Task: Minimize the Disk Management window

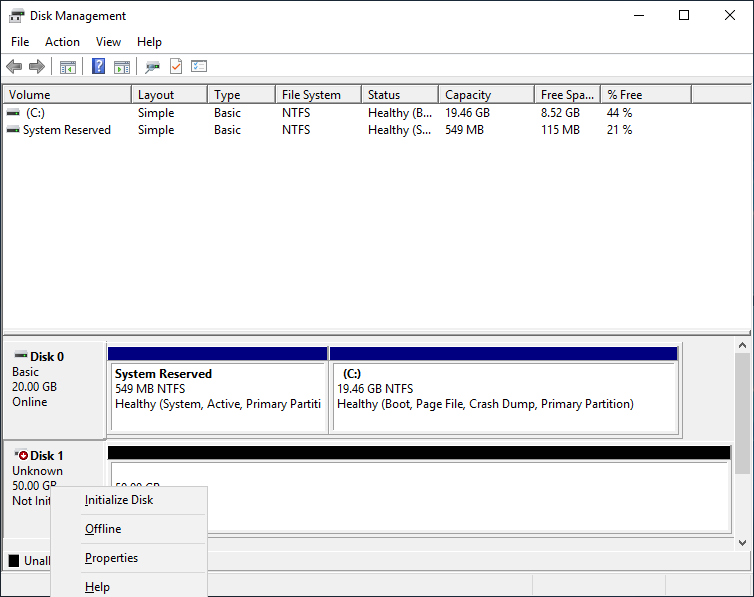Action: tap(639, 16)
